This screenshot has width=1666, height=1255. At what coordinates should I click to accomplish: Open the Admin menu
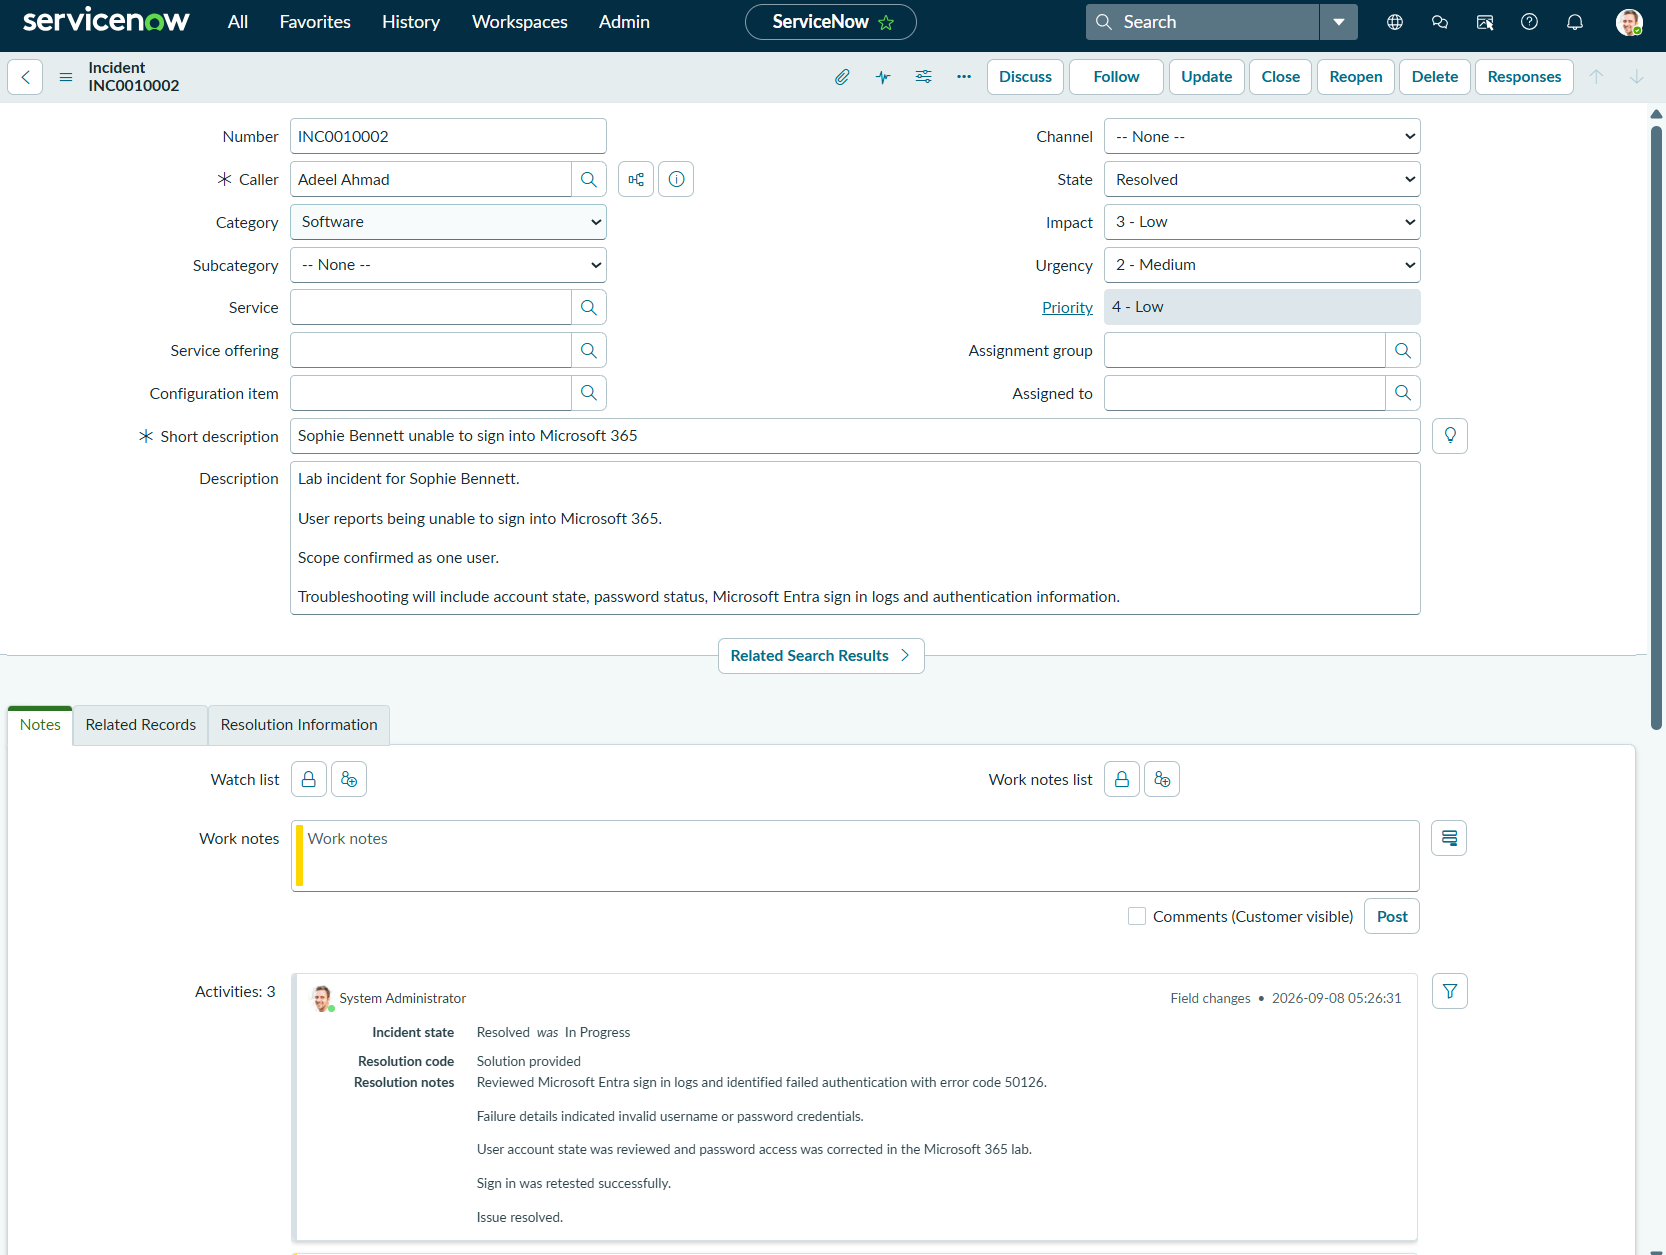point(624,22)
